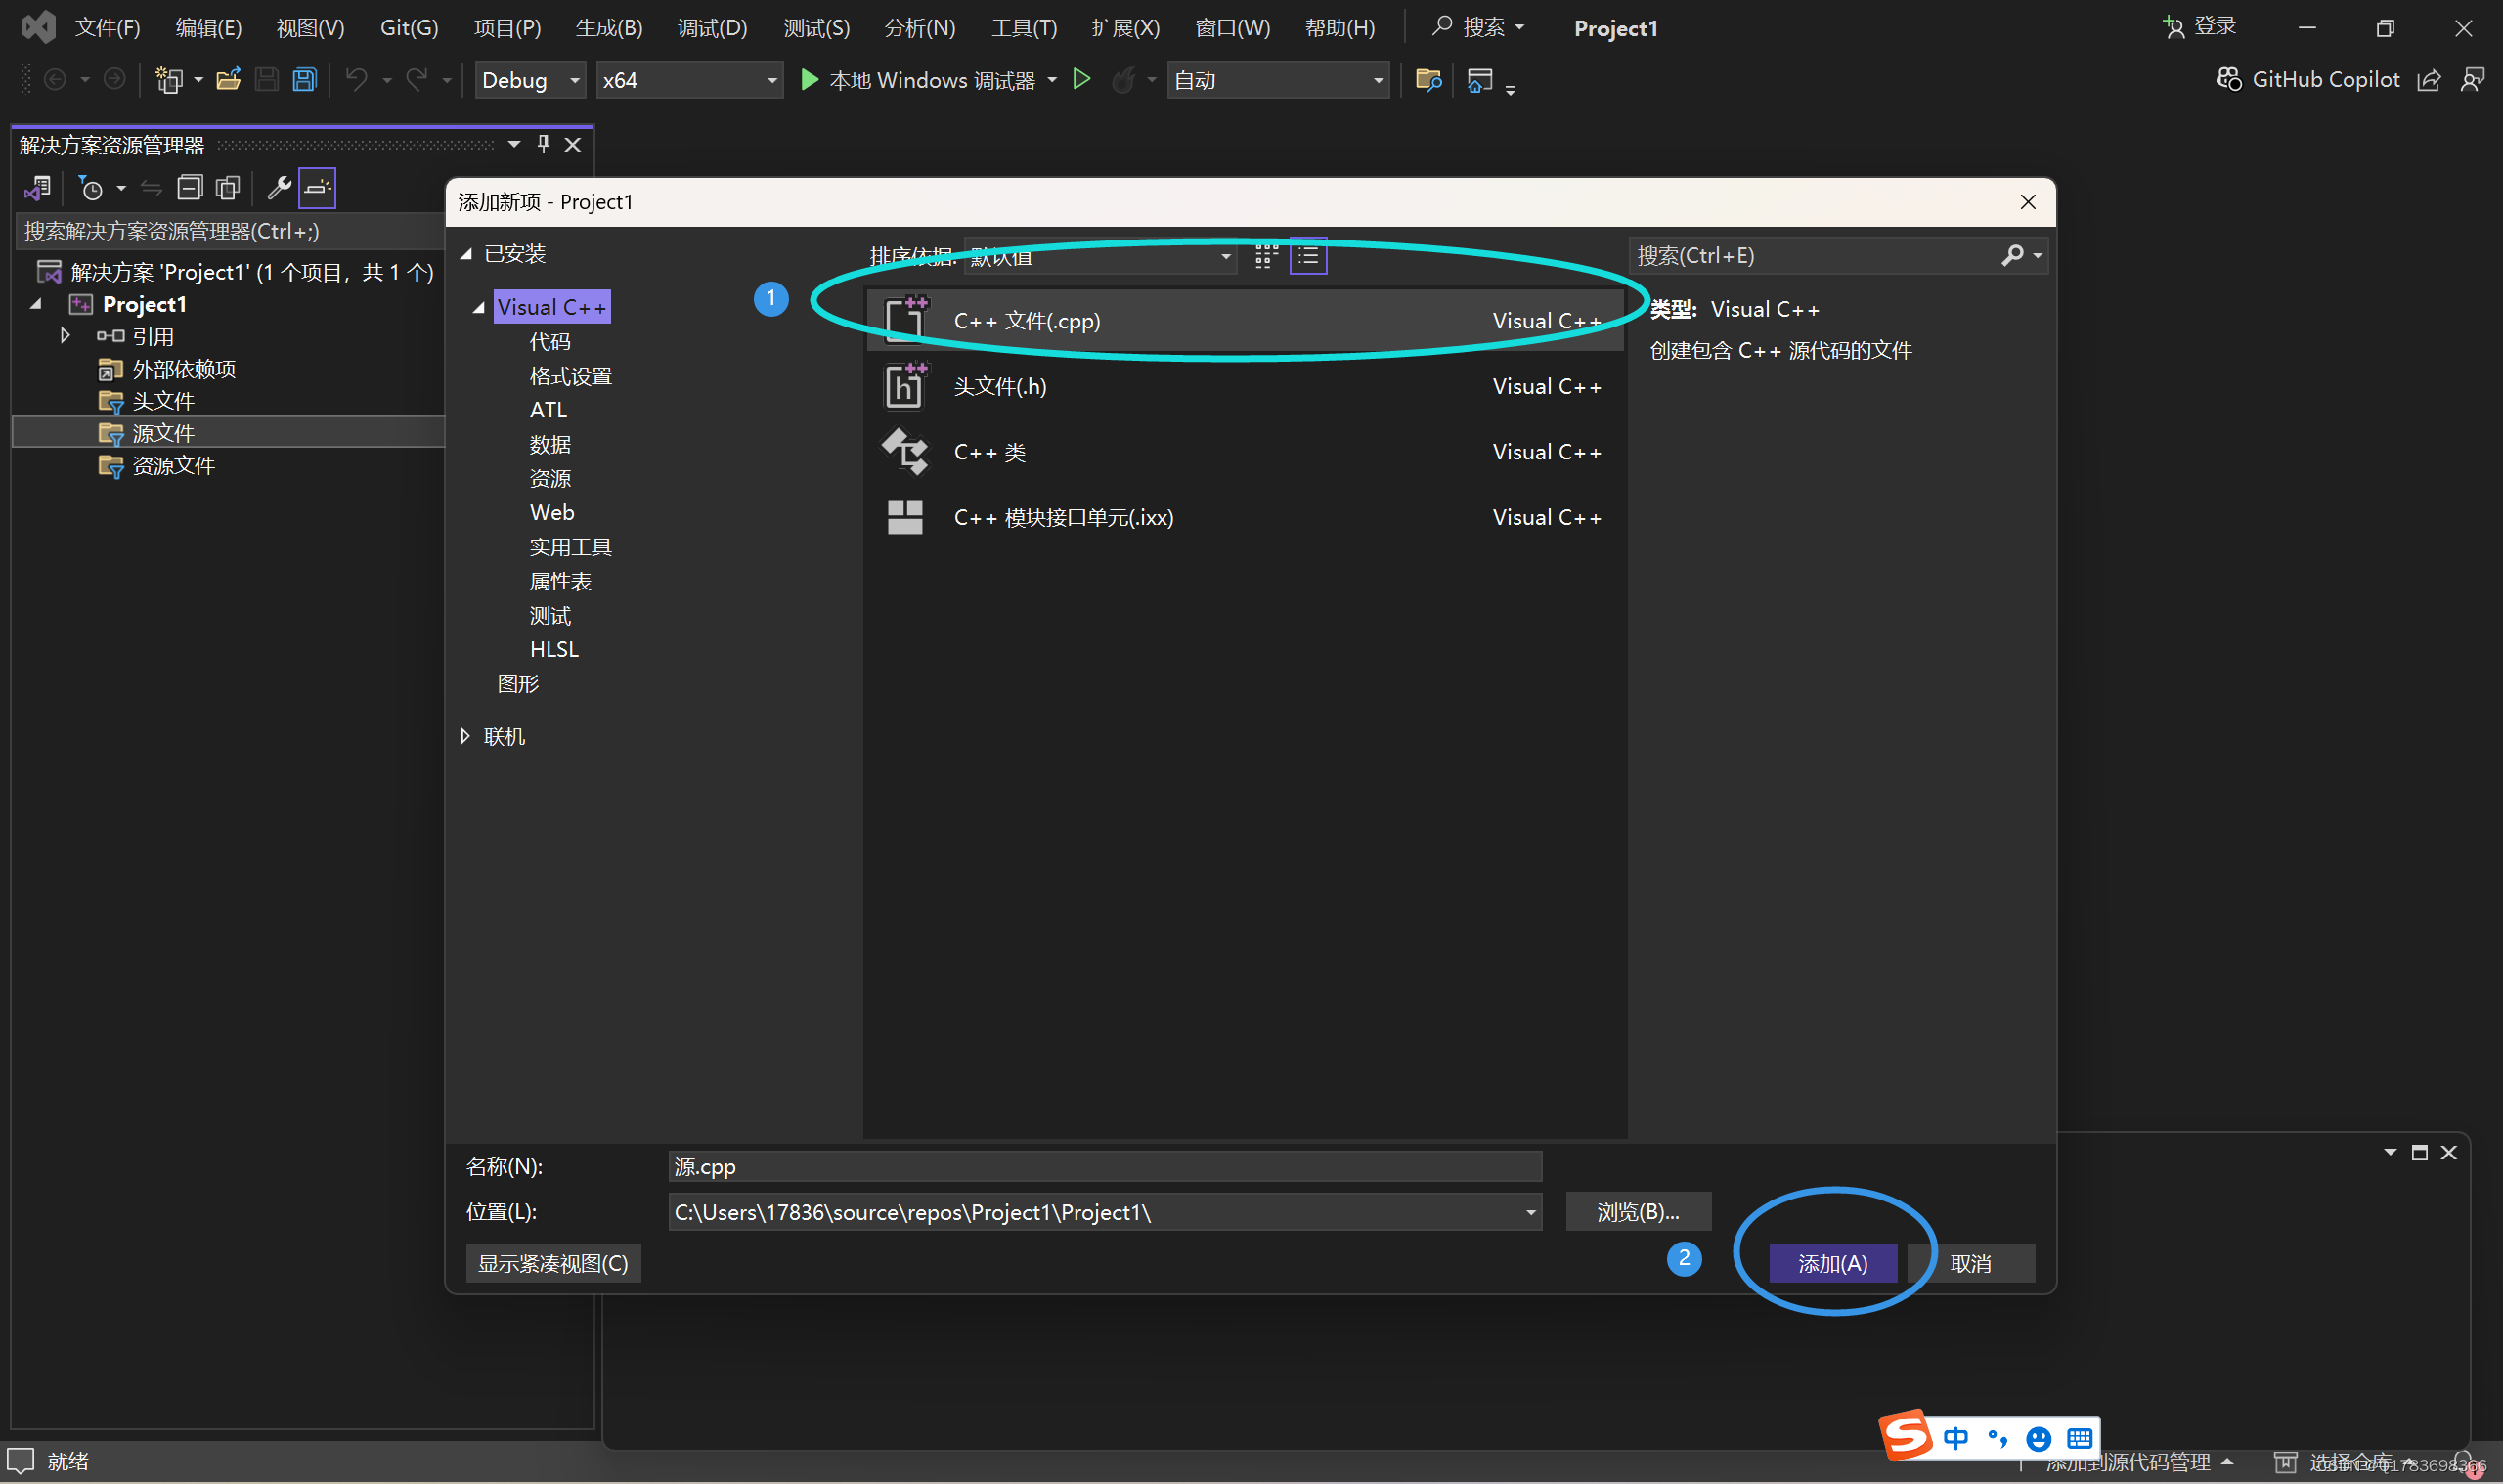Open the location path dropdown arrow
This screenshot has width=2503, height=1484.
[1530, 1212]
